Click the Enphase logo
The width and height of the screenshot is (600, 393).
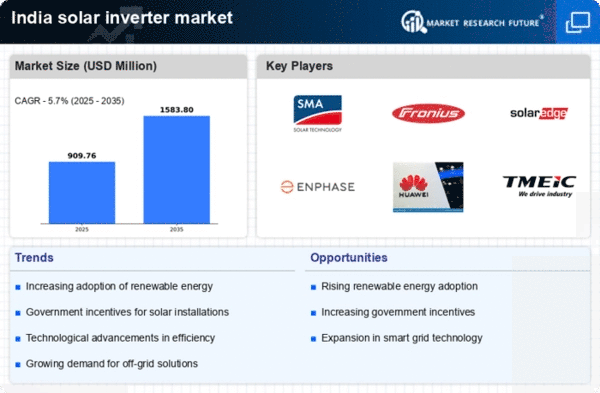(x=318, y=187)
